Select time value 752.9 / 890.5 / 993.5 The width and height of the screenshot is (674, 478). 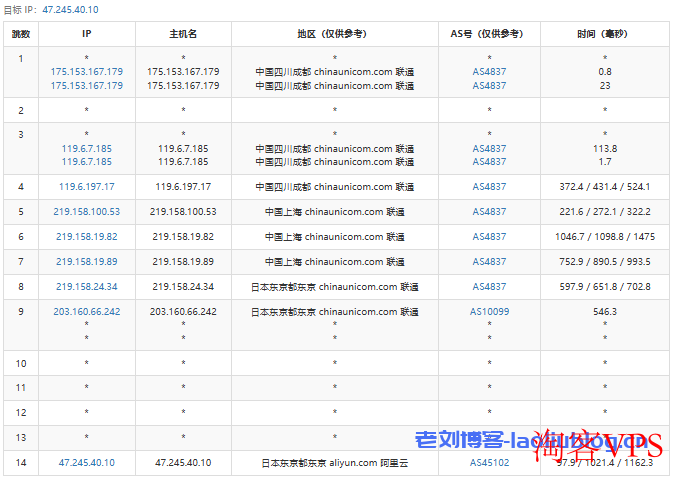605,261
